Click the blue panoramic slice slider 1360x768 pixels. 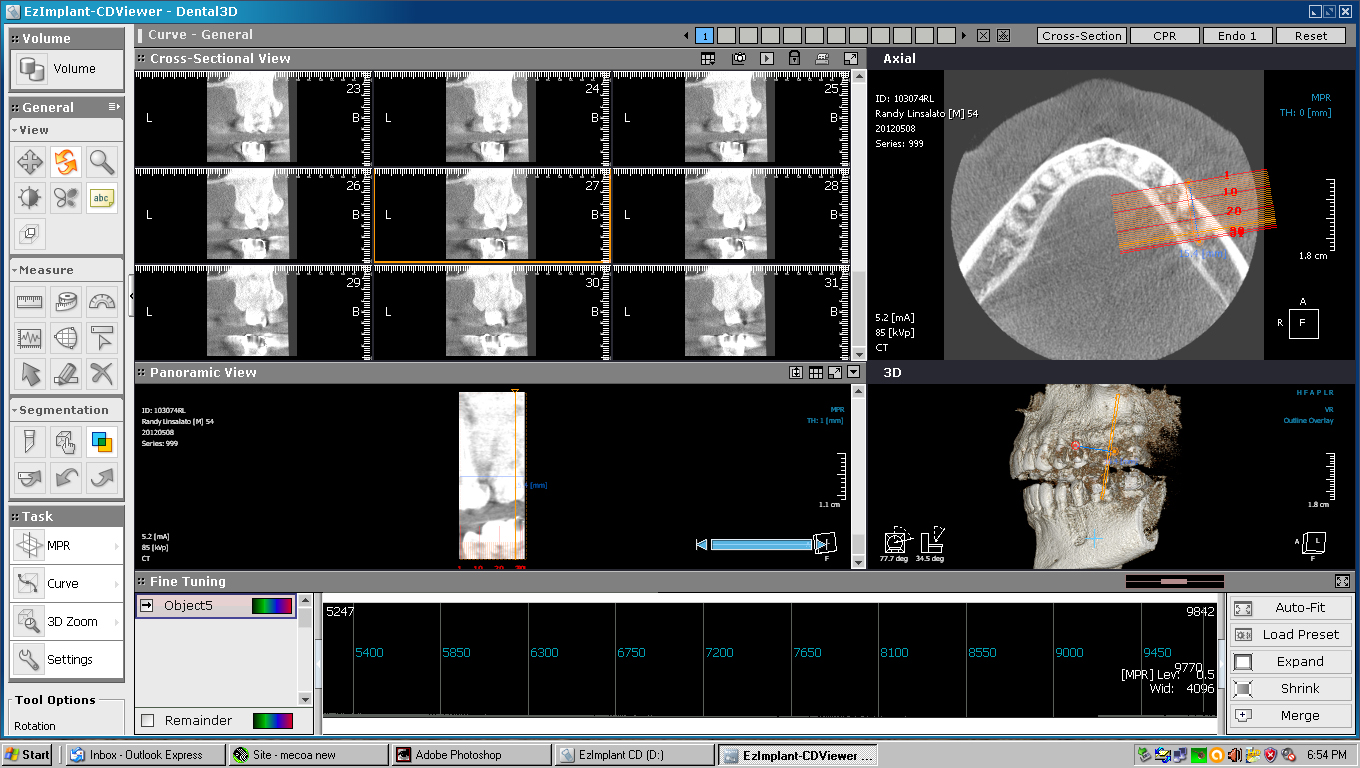(x=761, y=545)
